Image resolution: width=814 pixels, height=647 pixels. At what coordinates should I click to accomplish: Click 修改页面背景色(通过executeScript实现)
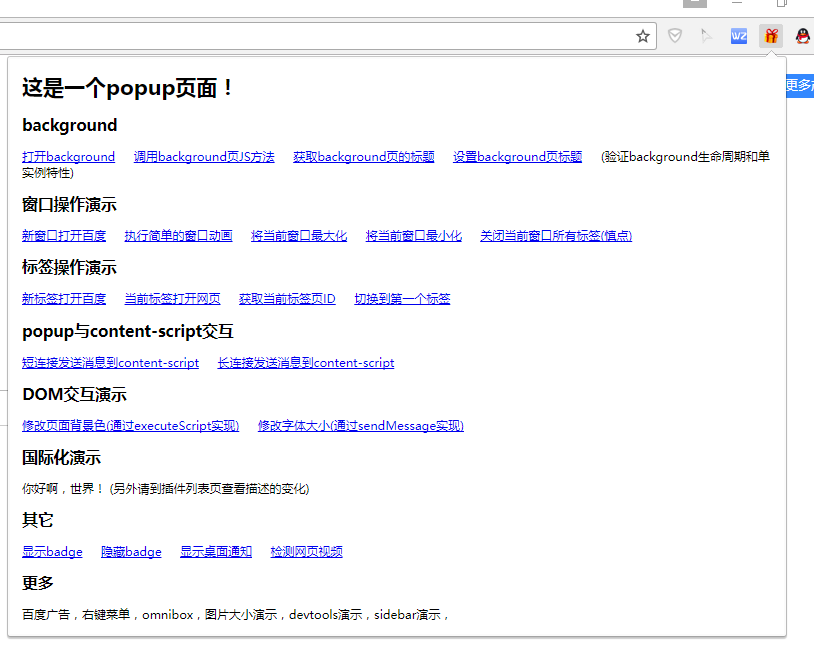(x=130, y=425)
